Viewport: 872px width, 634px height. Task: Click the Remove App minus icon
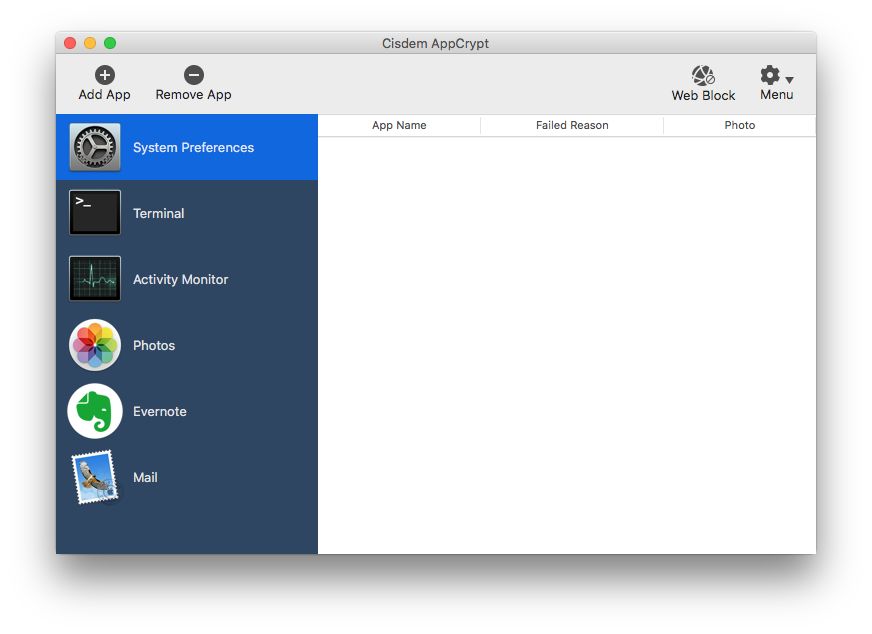(x=194, y=75)
